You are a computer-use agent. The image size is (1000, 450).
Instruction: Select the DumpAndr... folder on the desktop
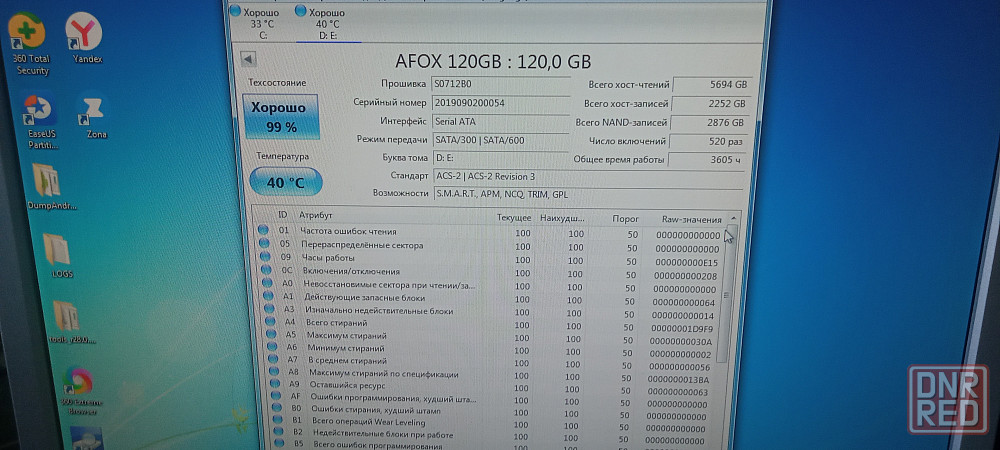point(51,187)
